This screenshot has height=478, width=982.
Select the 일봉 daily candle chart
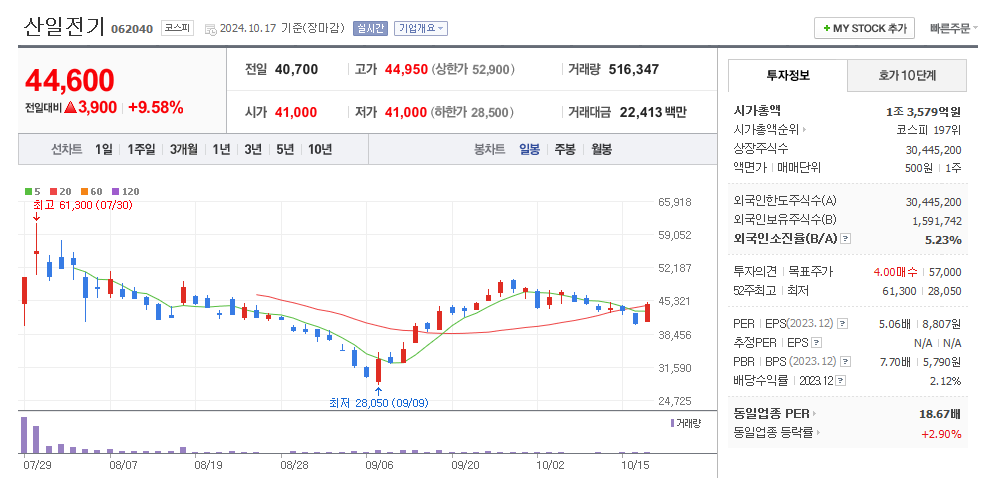(530, 149)
